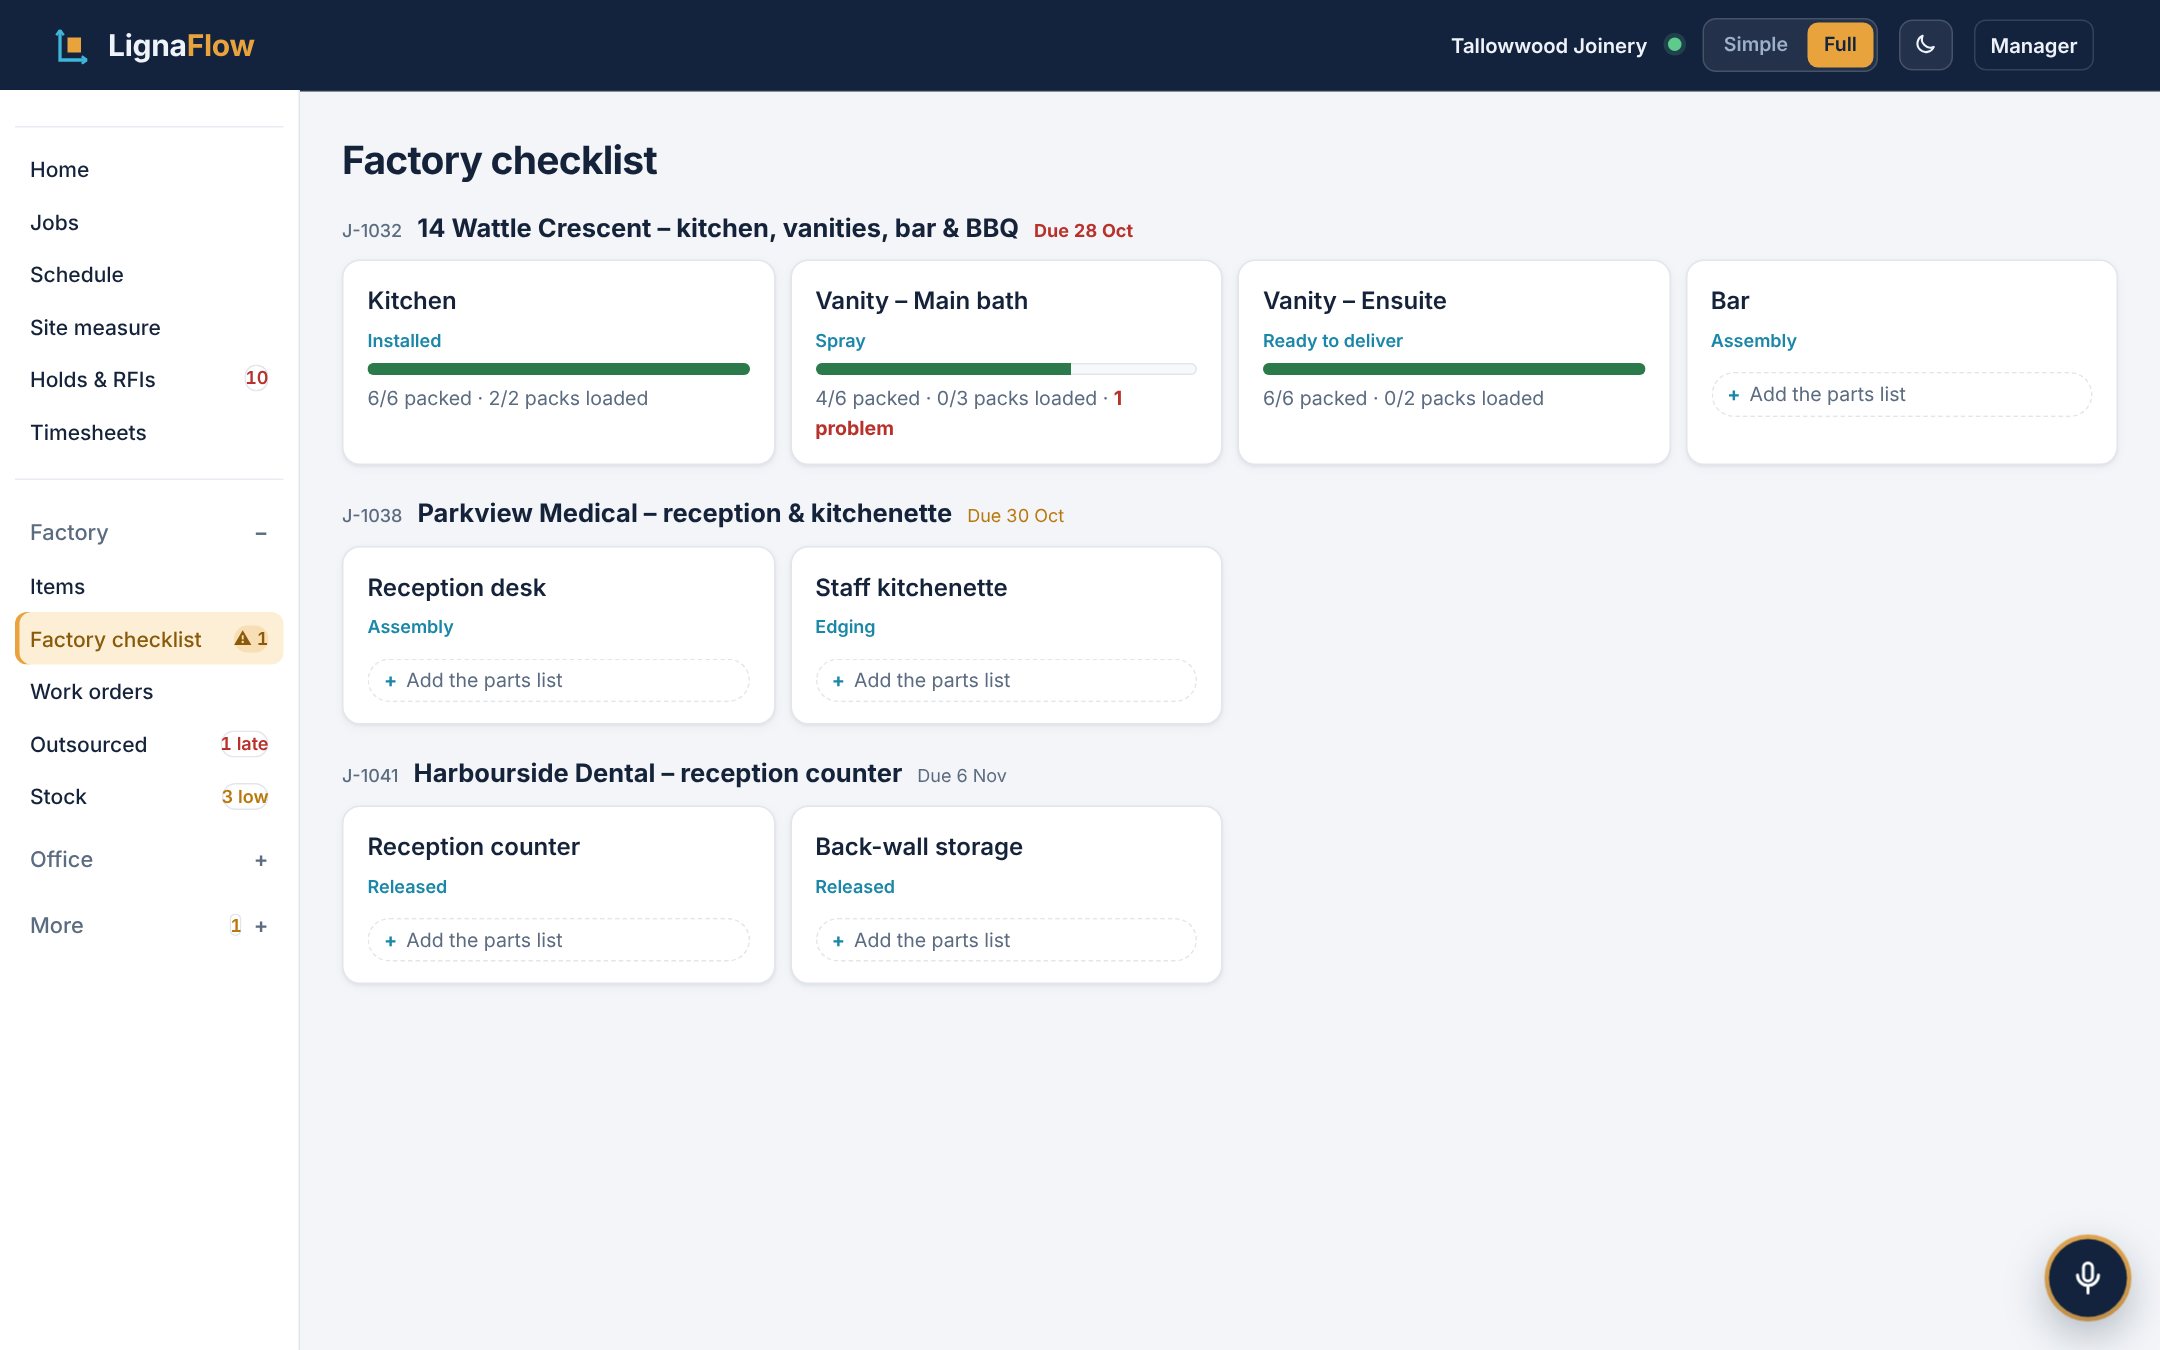
Task: Open Harbourside Dental job heading
Action: pos(657,774)
